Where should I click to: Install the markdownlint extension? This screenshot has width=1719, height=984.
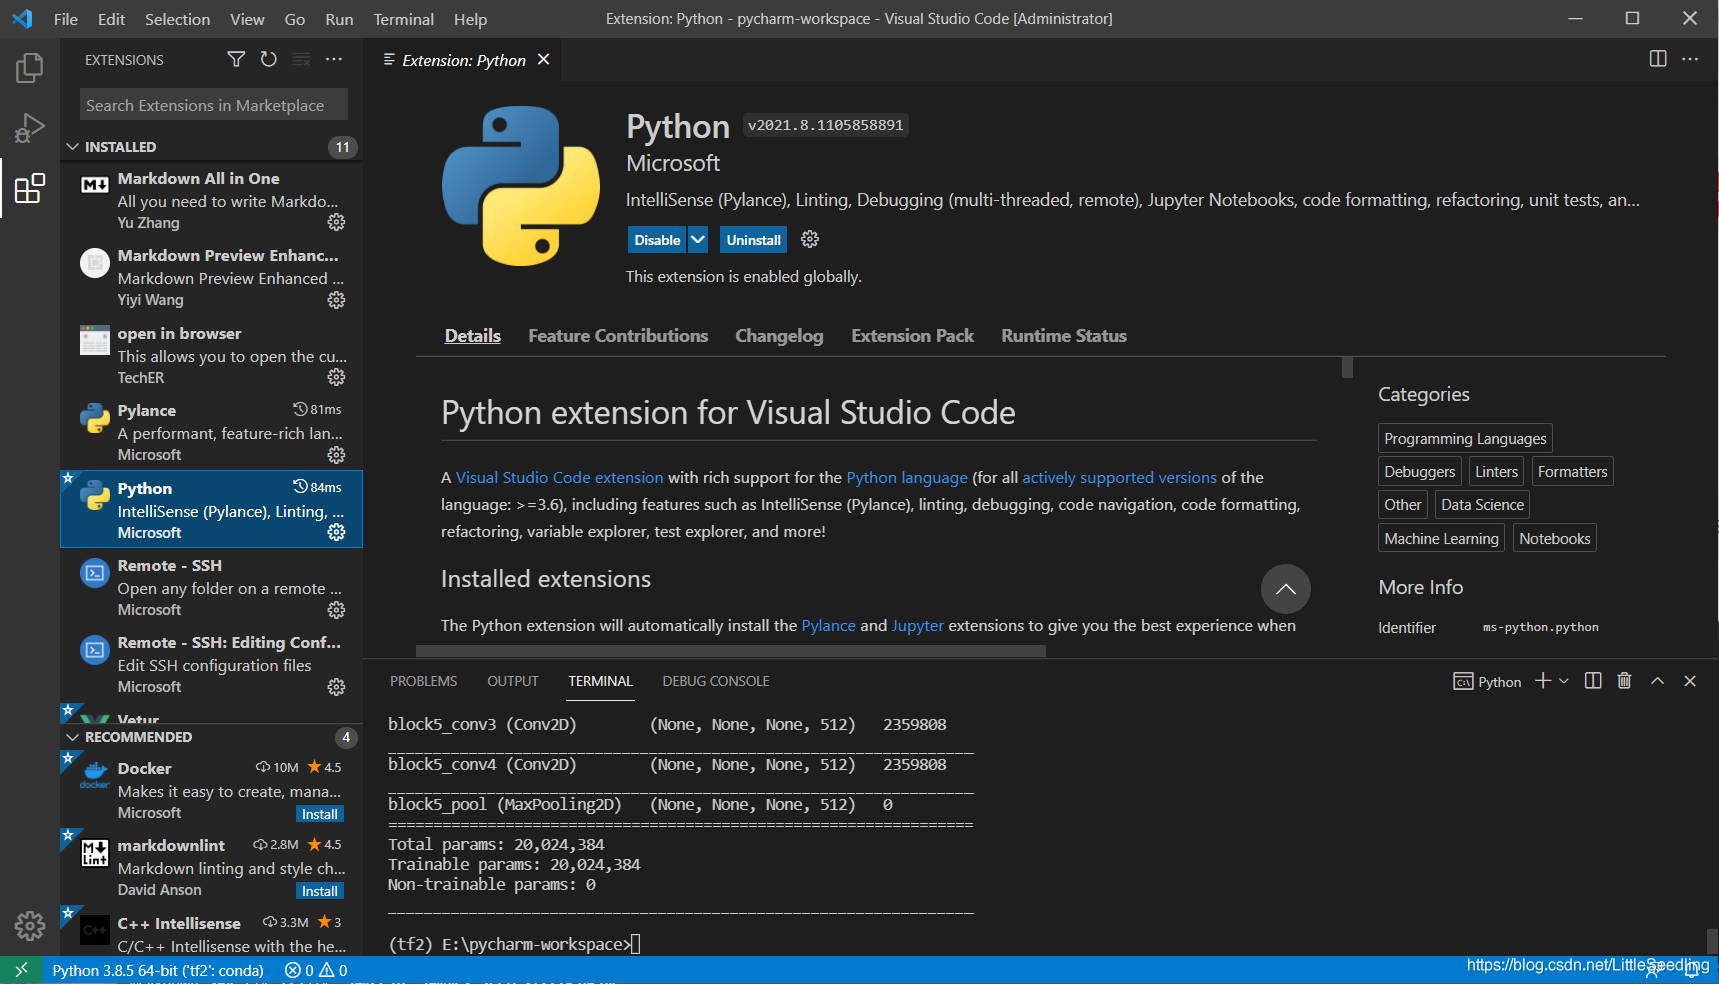(x=320, y=891)
